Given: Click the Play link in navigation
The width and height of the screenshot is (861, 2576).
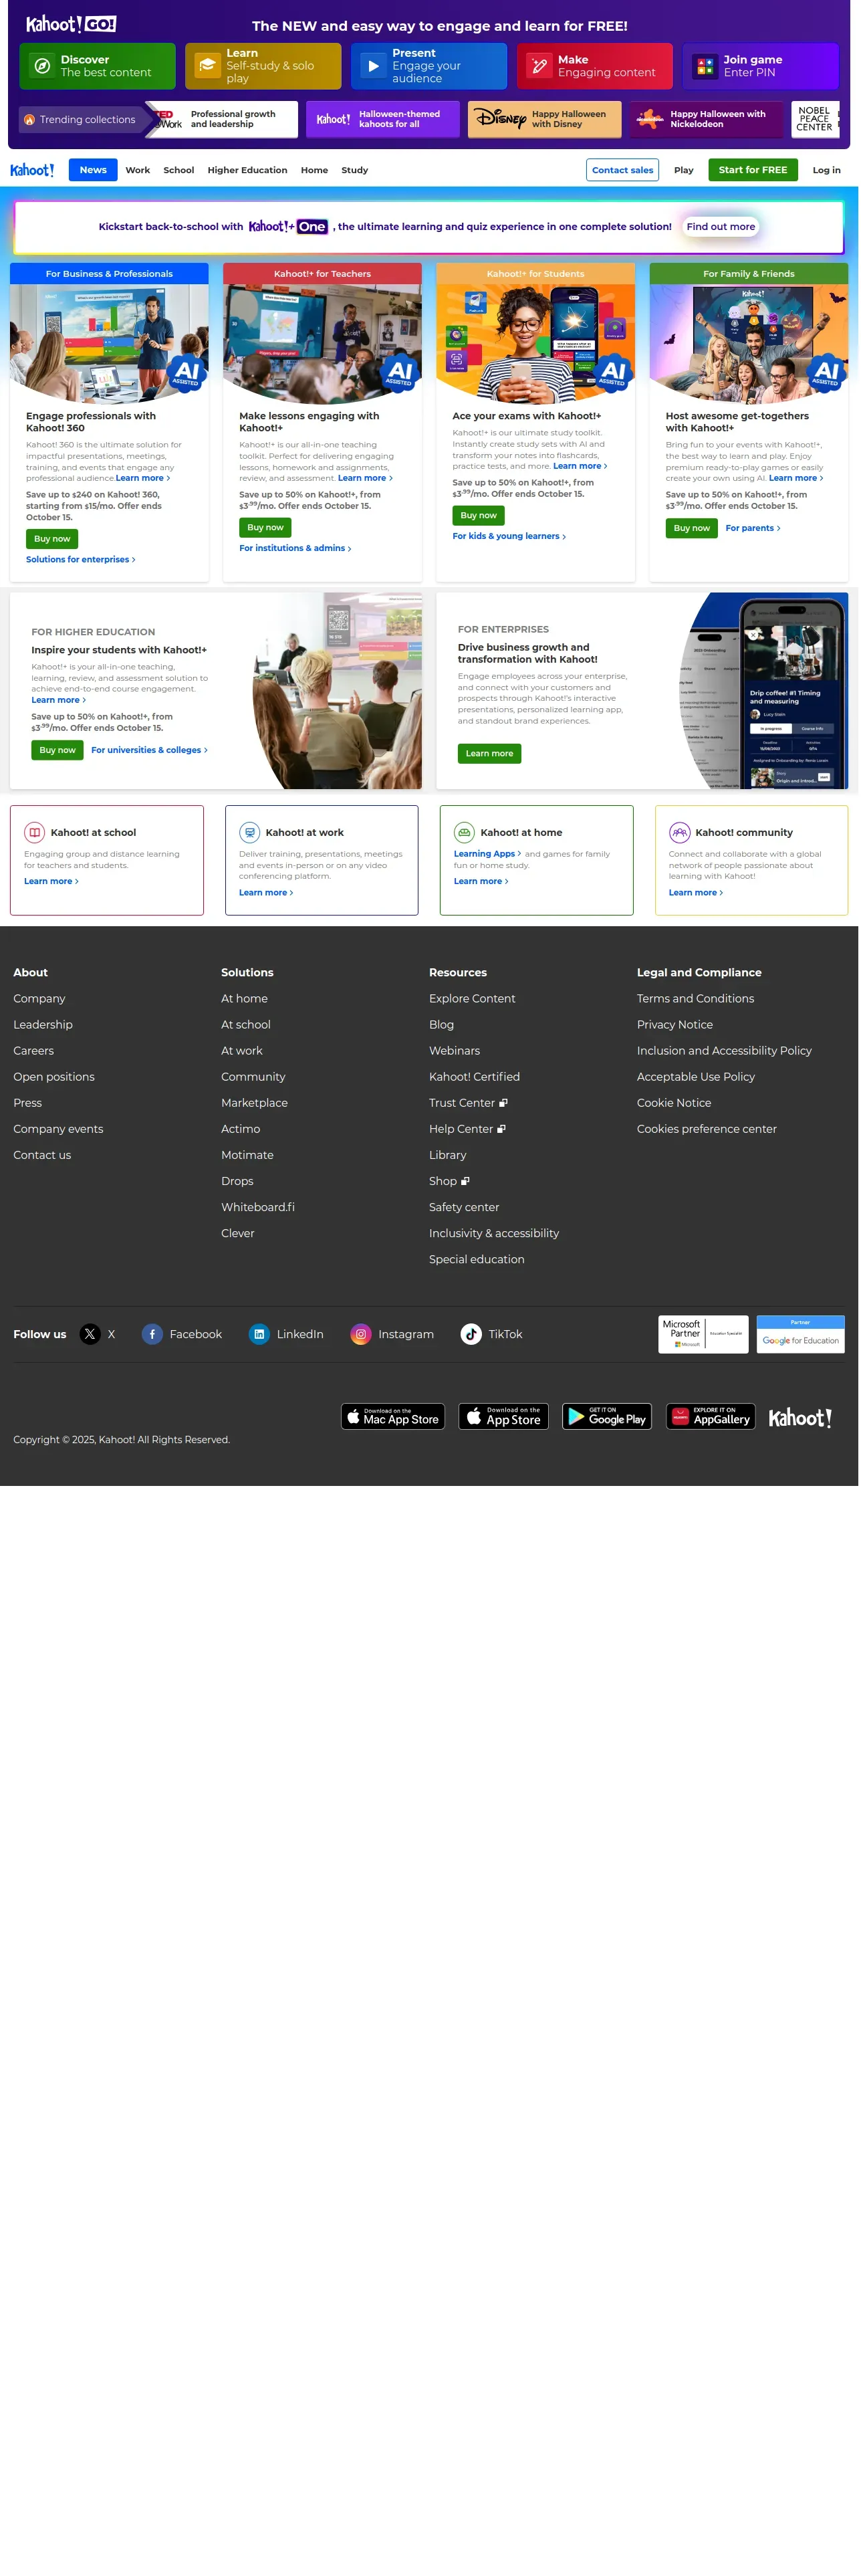Looking at the screenshot, I should pos(684,170).
